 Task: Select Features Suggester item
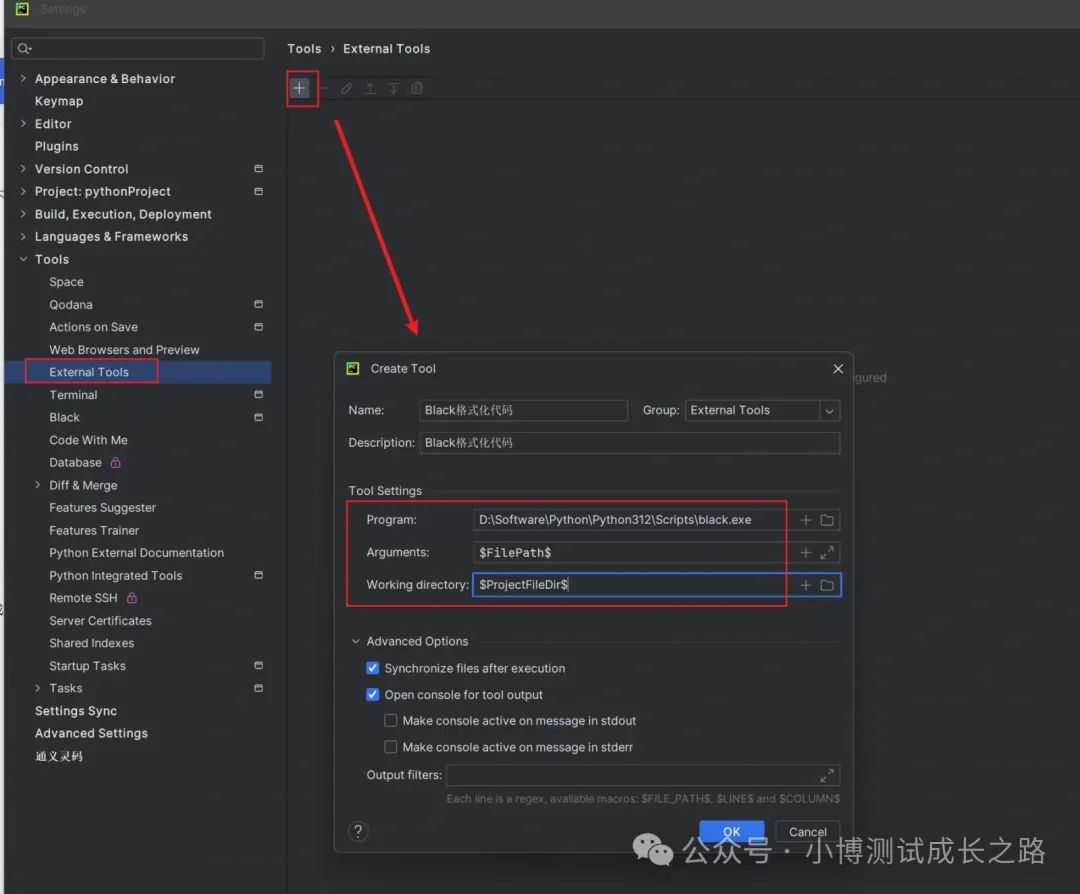(102, 508)
